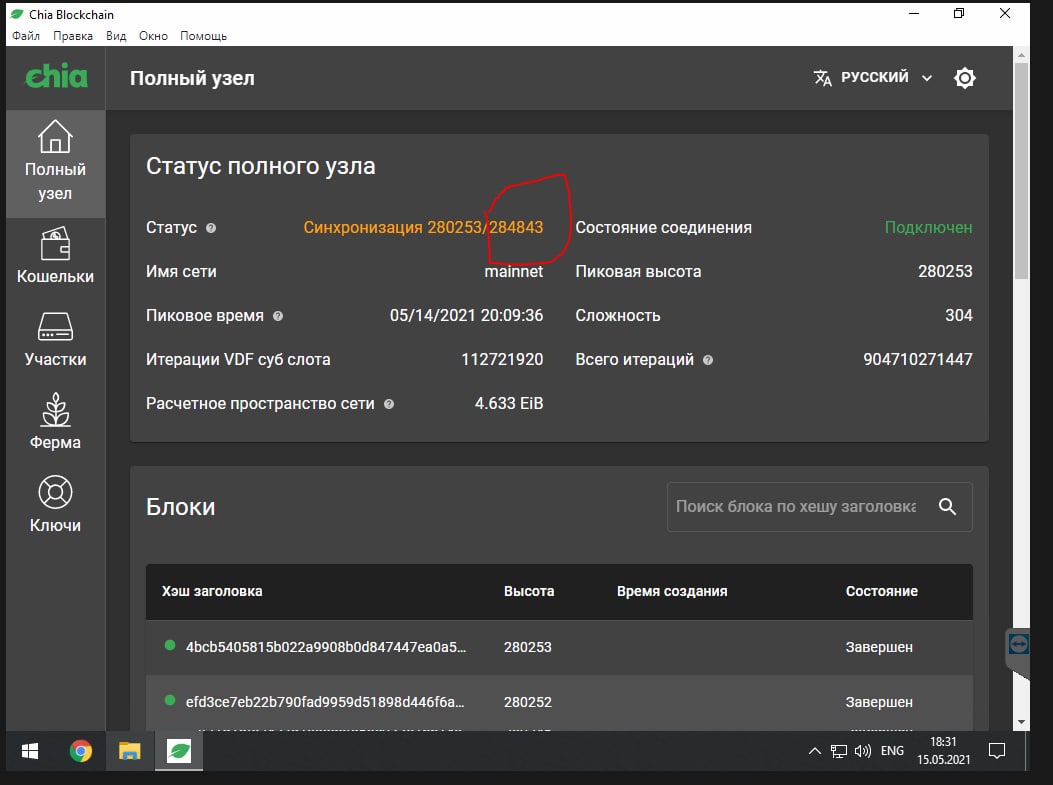Open File Explorer from the taskbar

(x=130, y=751)
